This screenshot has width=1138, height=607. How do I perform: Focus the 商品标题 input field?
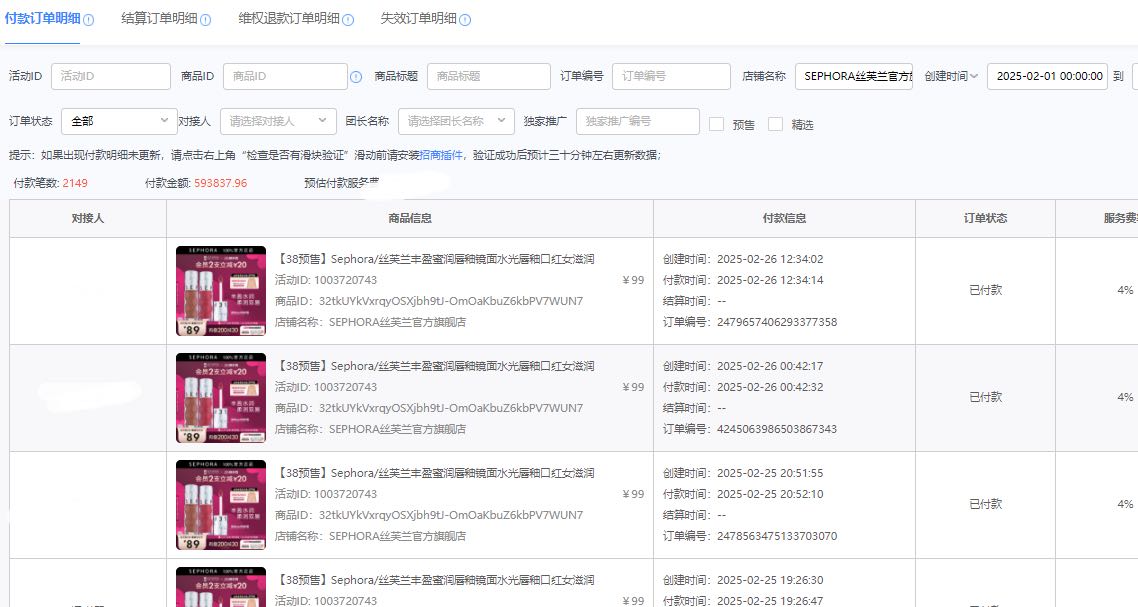click(488, 76)
